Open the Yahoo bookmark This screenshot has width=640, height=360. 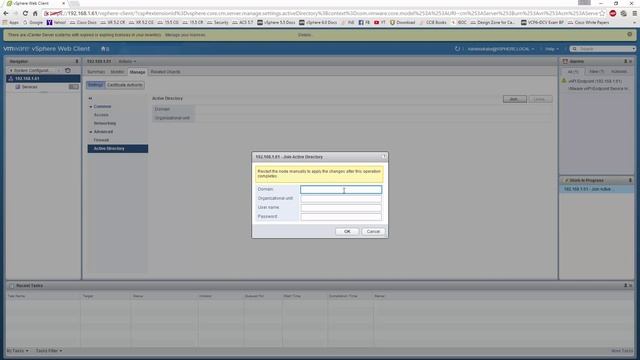tap(56, 22)
